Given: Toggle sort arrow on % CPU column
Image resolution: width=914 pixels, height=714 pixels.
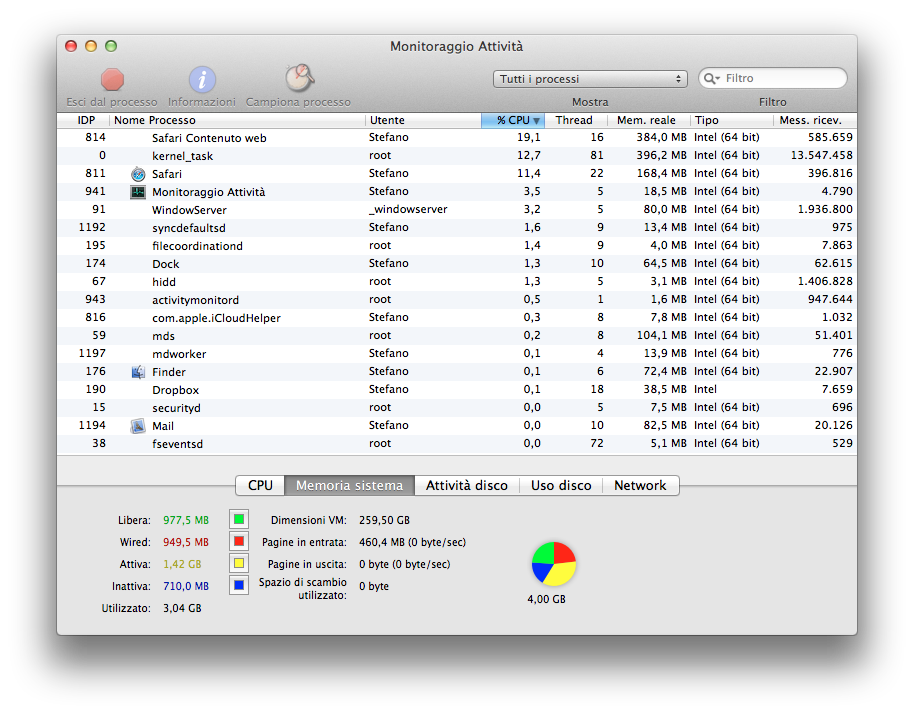Looking at the screenshot, I should coord(536,121).
